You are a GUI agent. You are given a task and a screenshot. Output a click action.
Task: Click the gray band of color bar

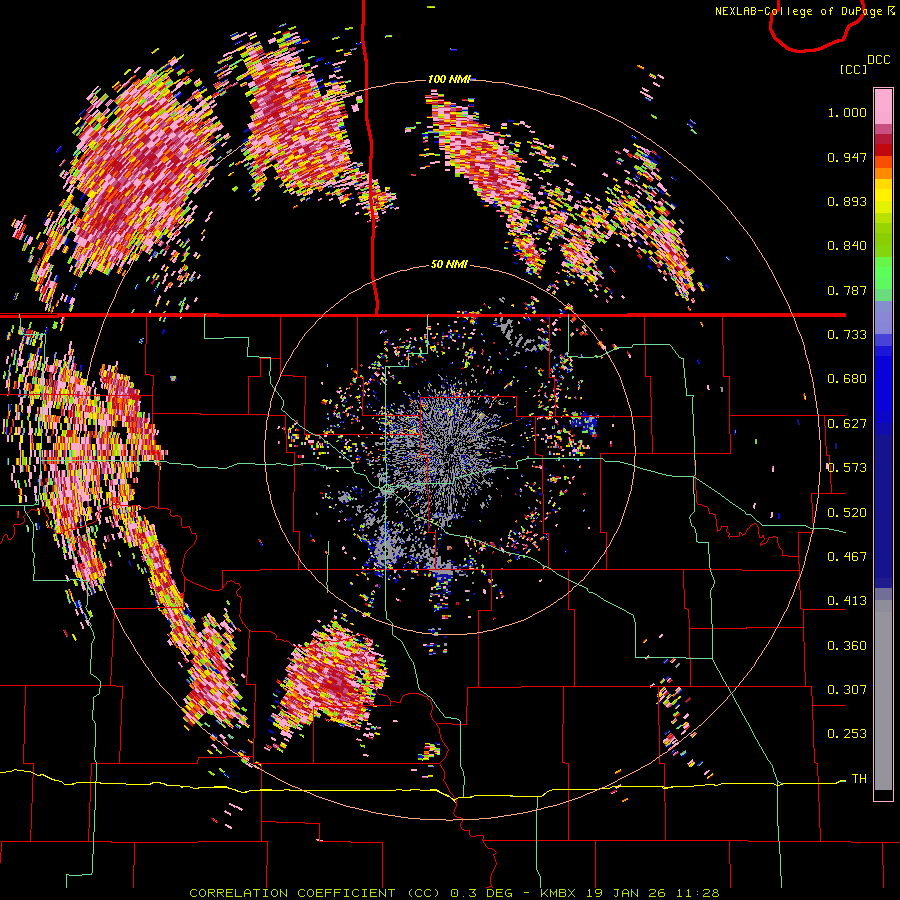point(883,695)
